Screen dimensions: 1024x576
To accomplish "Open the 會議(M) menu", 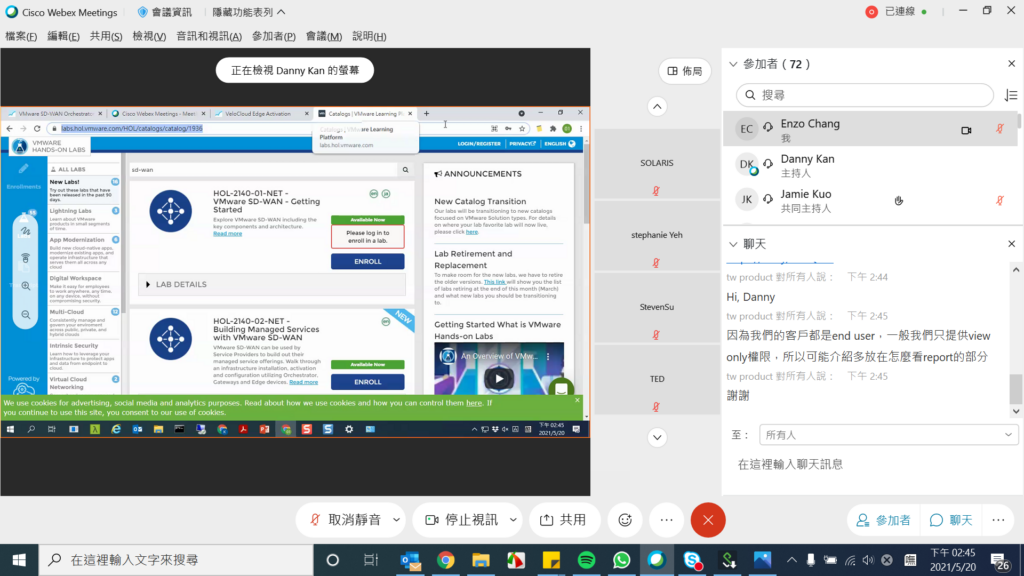I will [324, 37].
